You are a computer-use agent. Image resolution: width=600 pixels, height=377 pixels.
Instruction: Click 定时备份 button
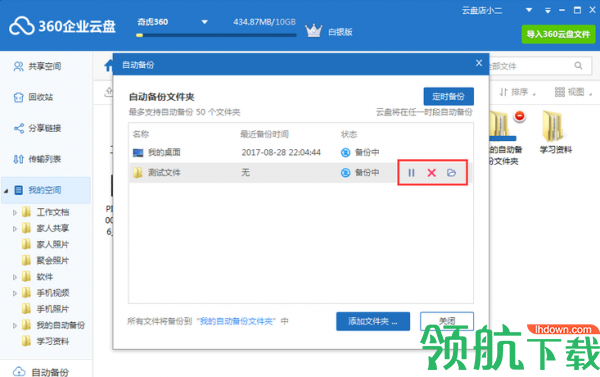(x=448, y=96)
